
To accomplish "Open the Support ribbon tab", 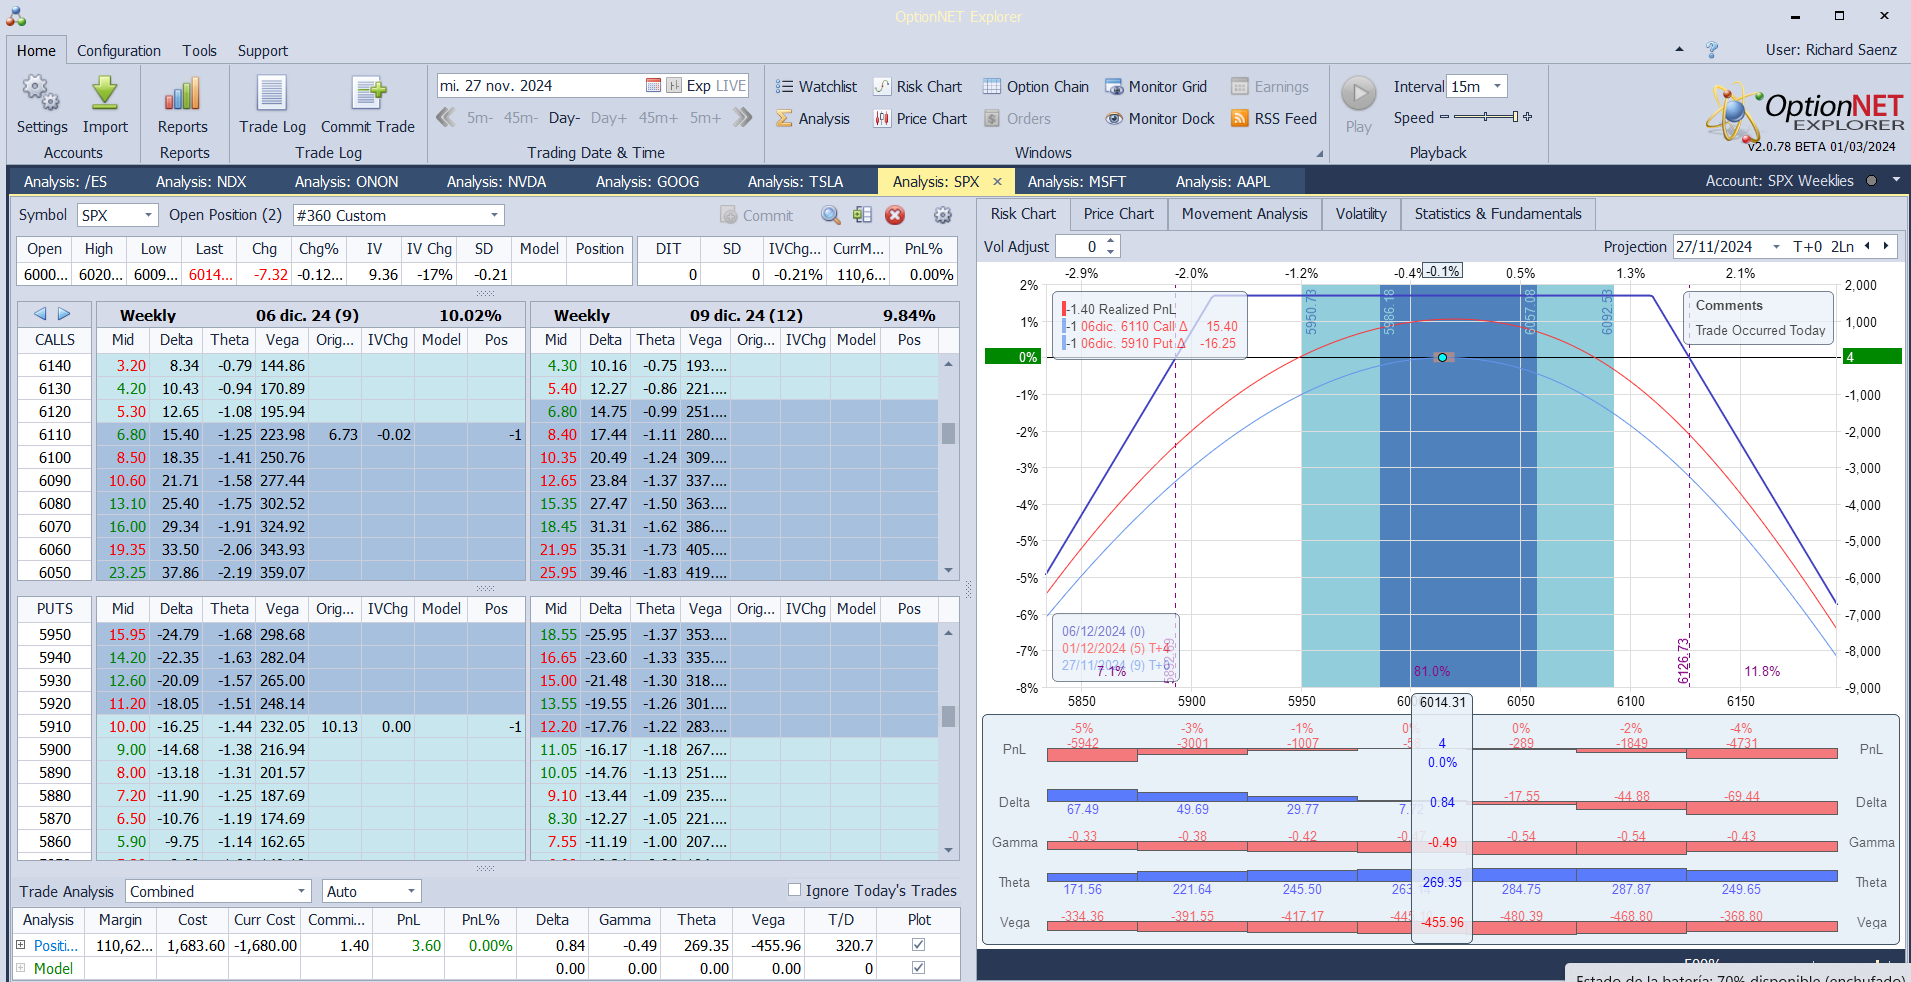I will [263, 51].
